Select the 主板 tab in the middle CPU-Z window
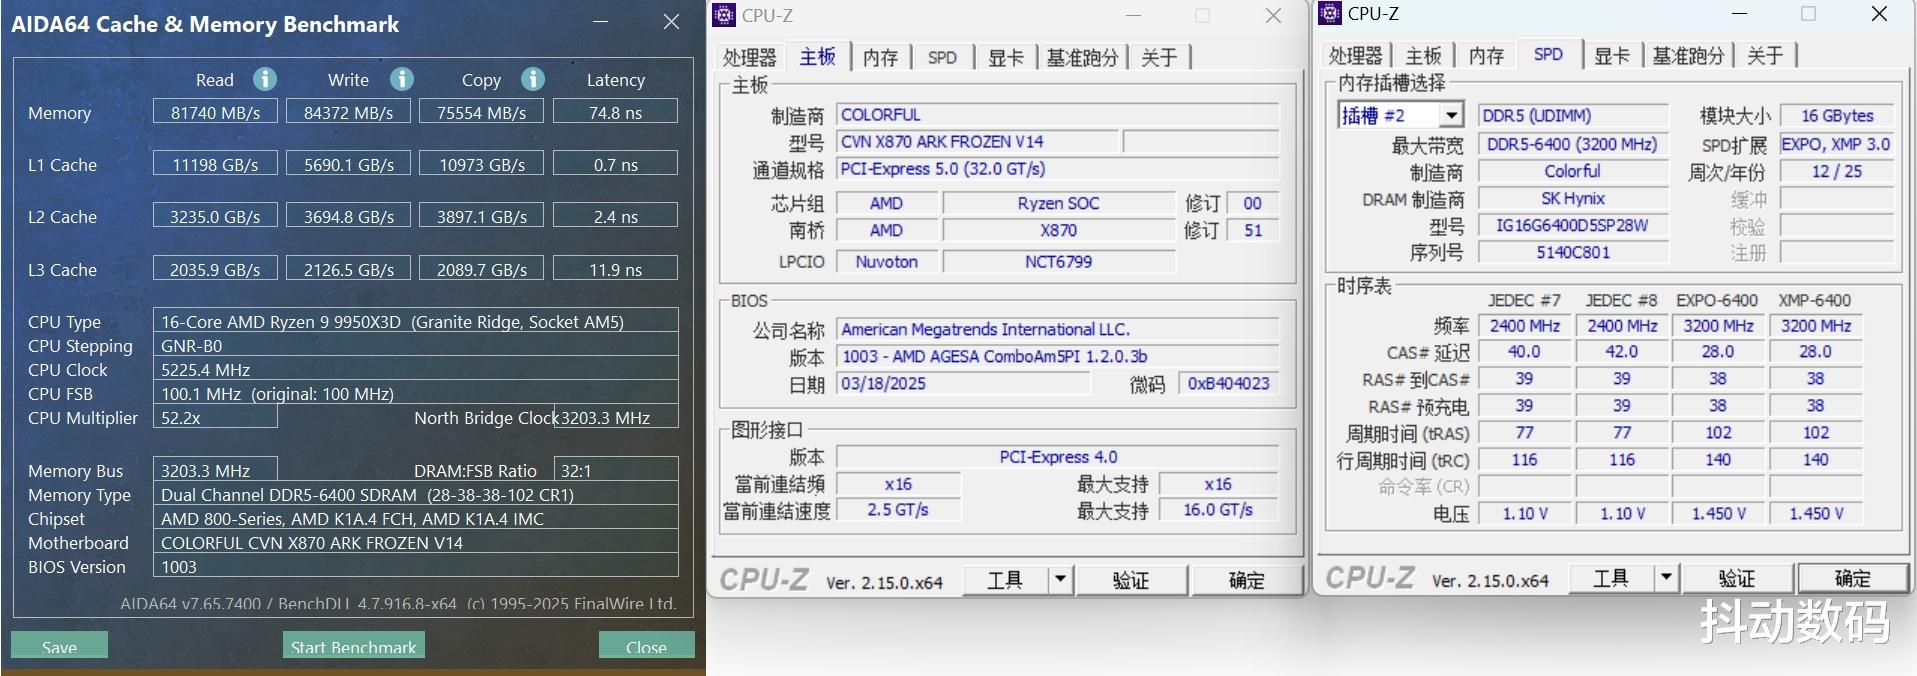Screen dimensions: 1917x676 817,56
